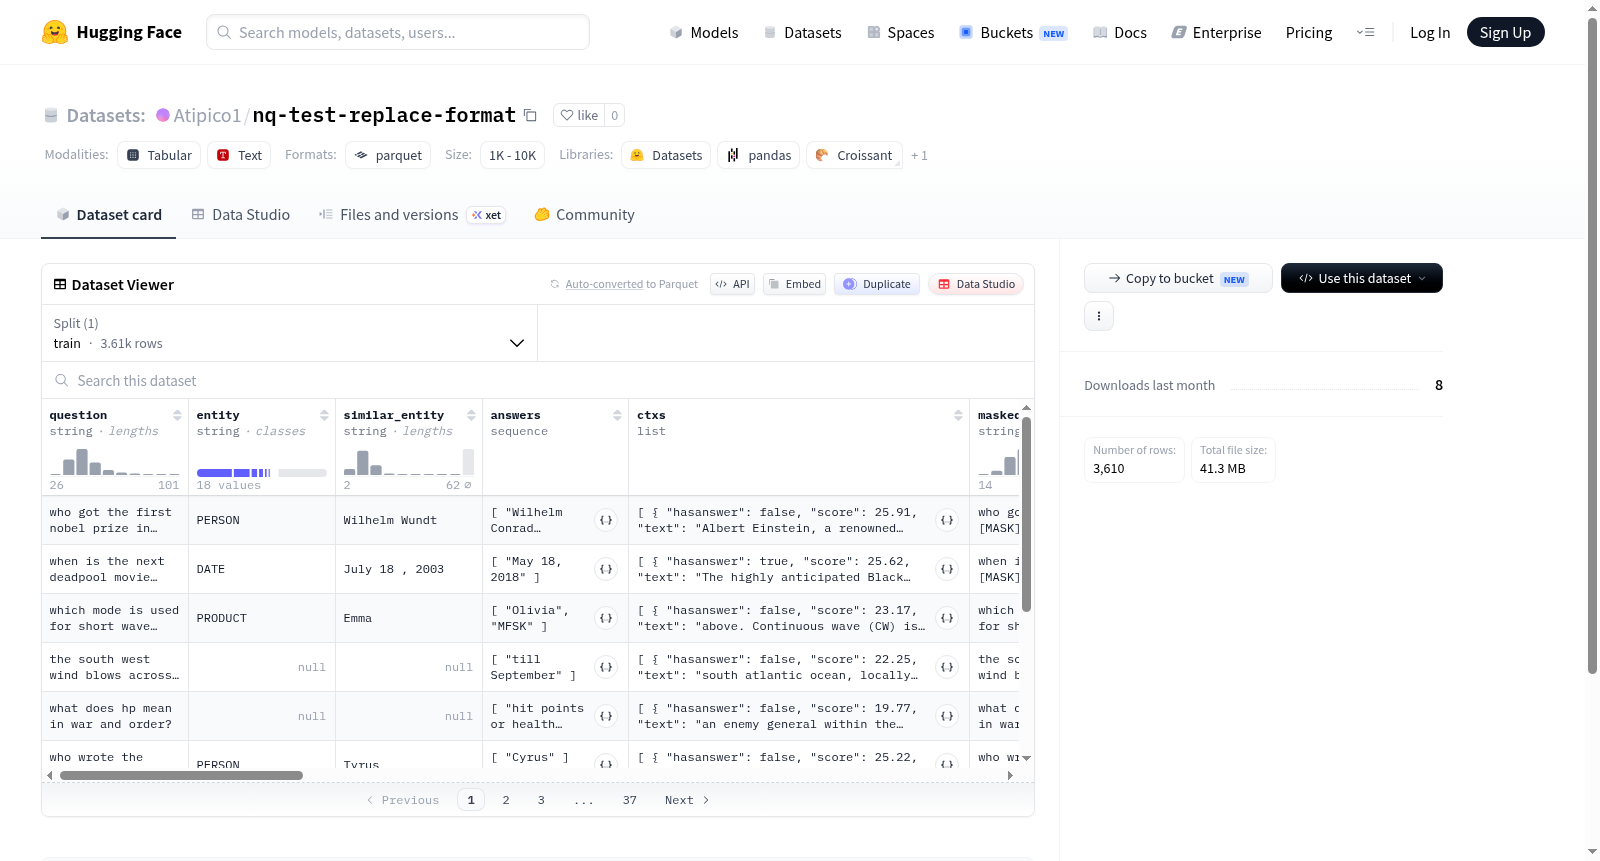Expand JSON icon in Albert Einstein ctxs cell

[x=947, y=520]
